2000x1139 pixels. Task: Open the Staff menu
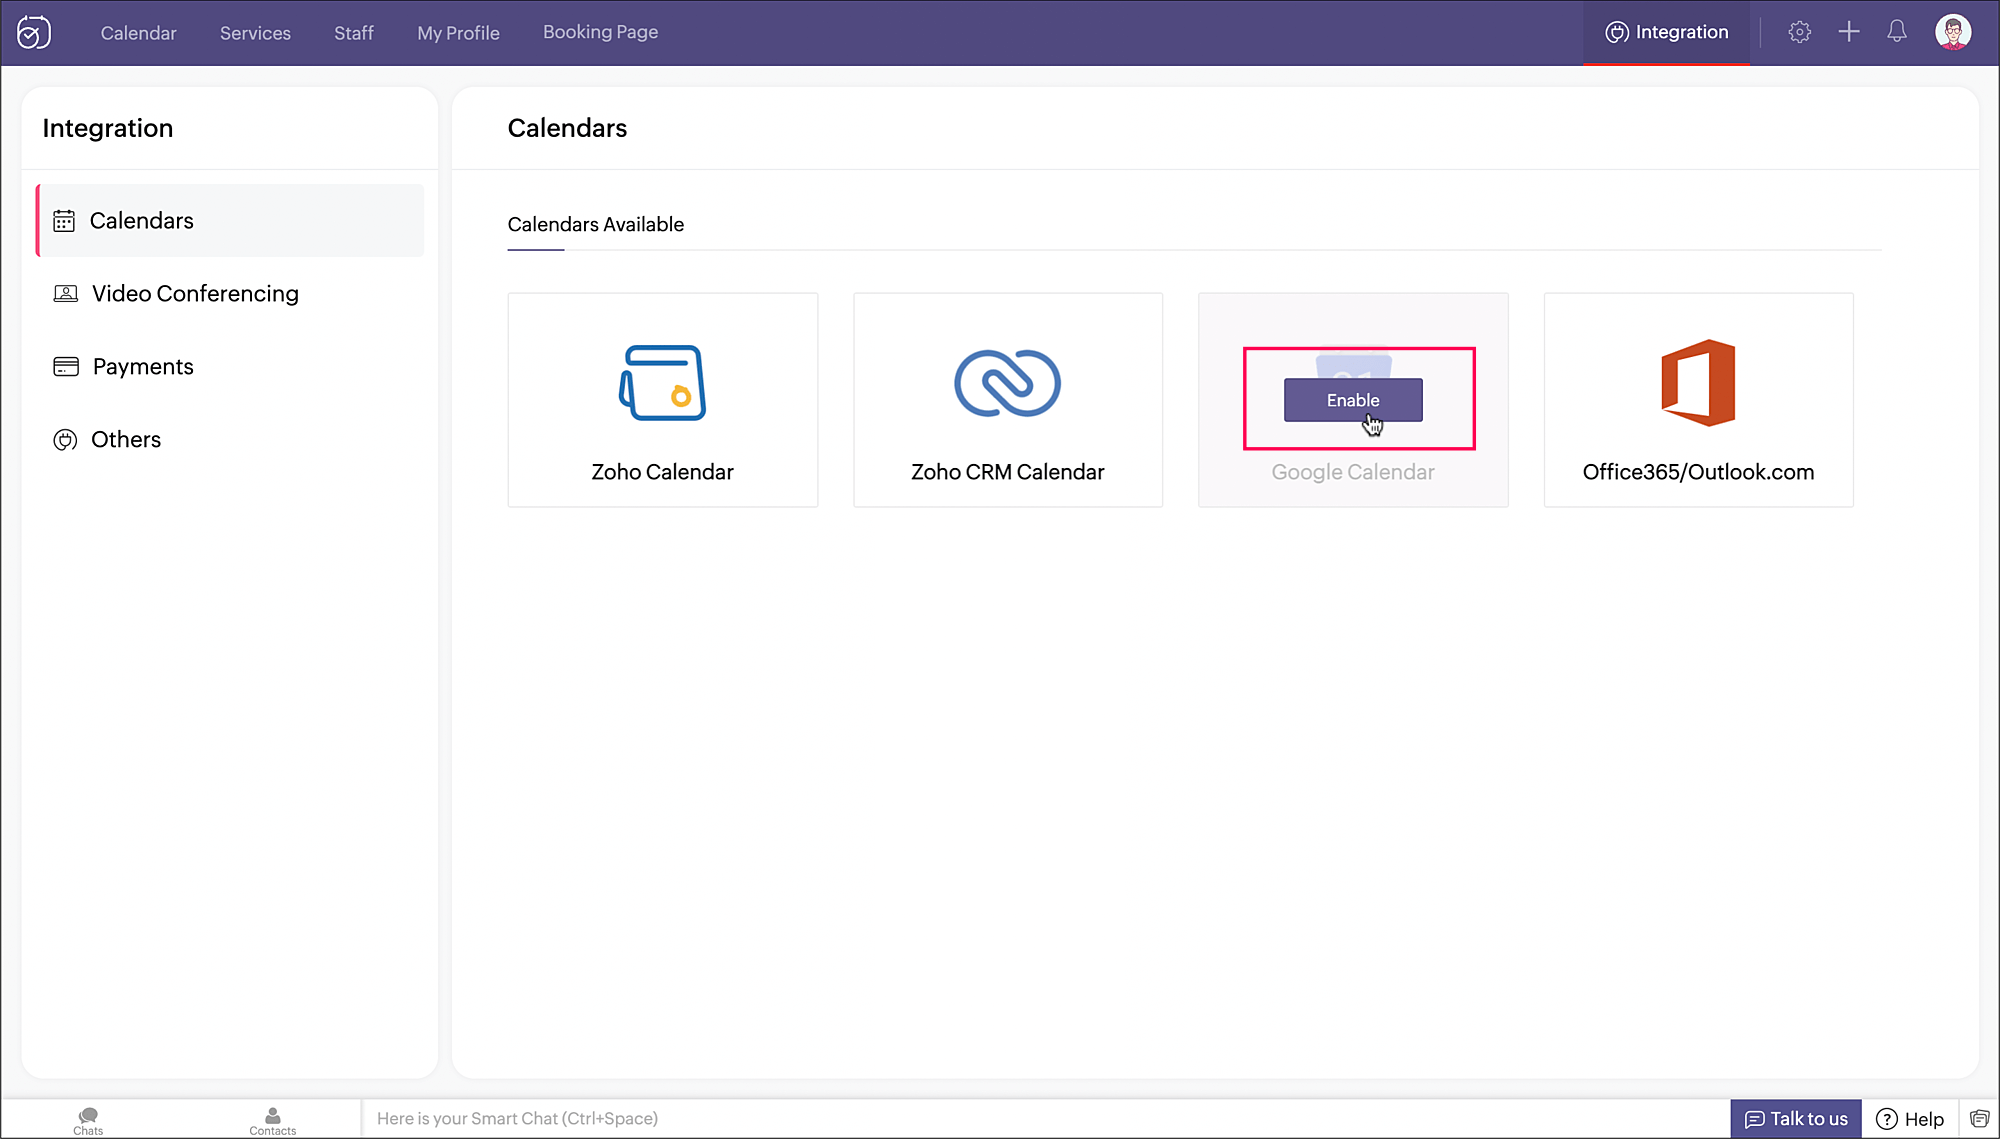[354, 33]
